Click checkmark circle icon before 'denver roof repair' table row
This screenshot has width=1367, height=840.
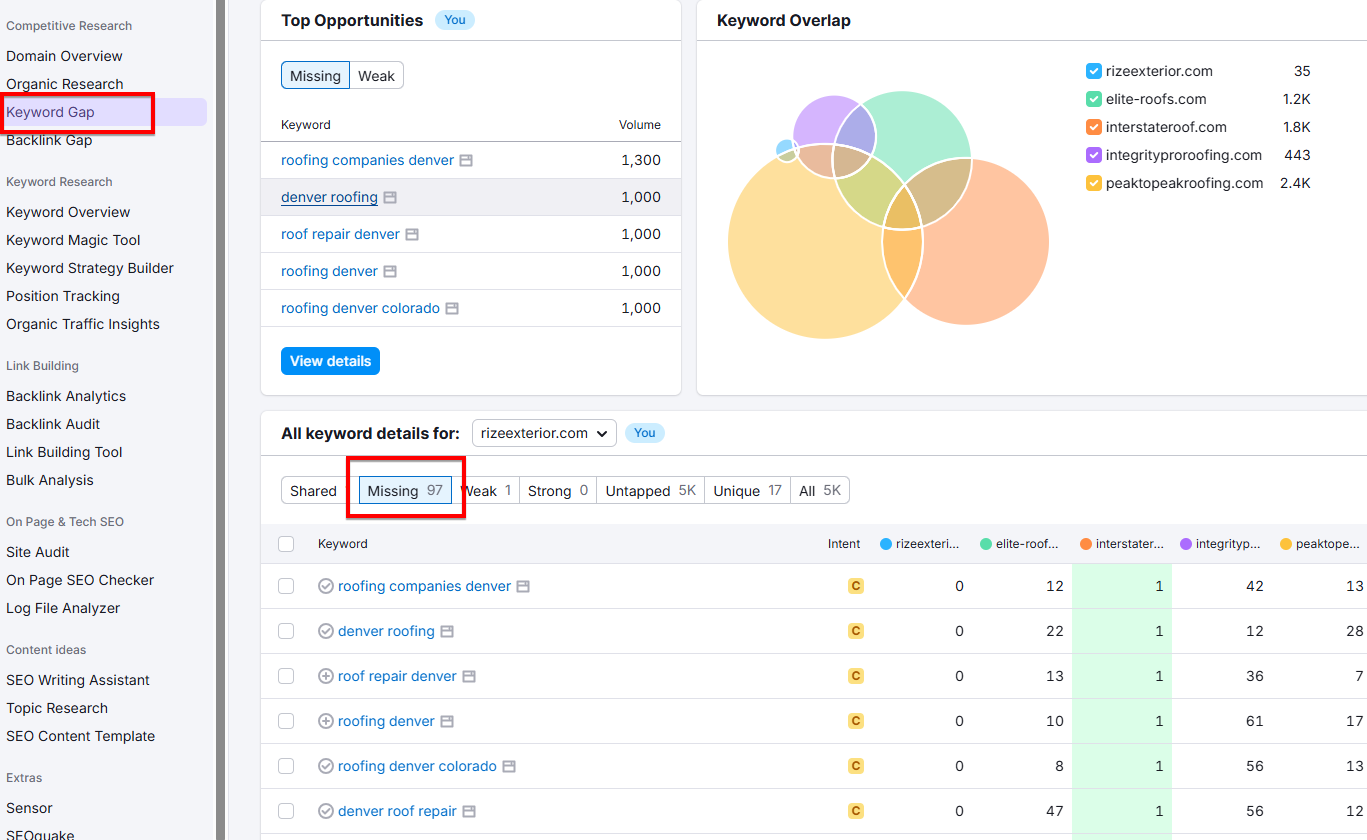click(x=325, y=811)
